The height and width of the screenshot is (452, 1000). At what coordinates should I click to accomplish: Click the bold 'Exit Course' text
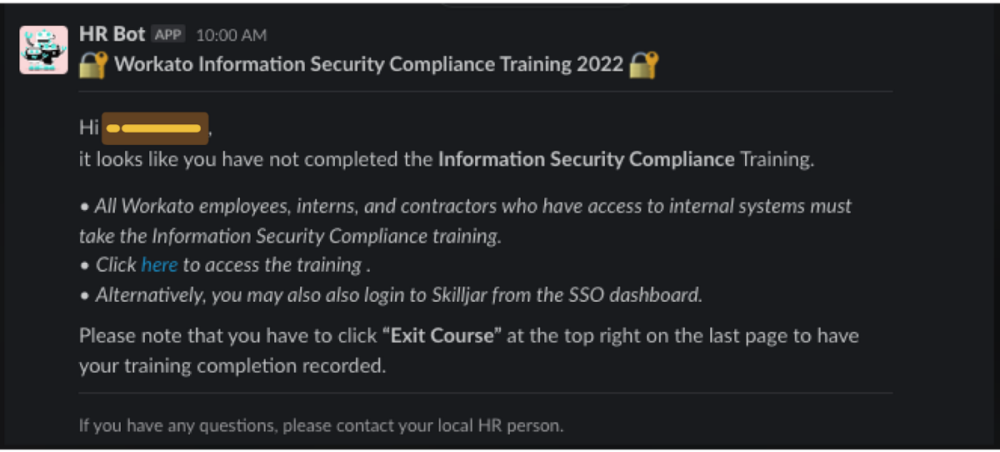tap(440, 336)
